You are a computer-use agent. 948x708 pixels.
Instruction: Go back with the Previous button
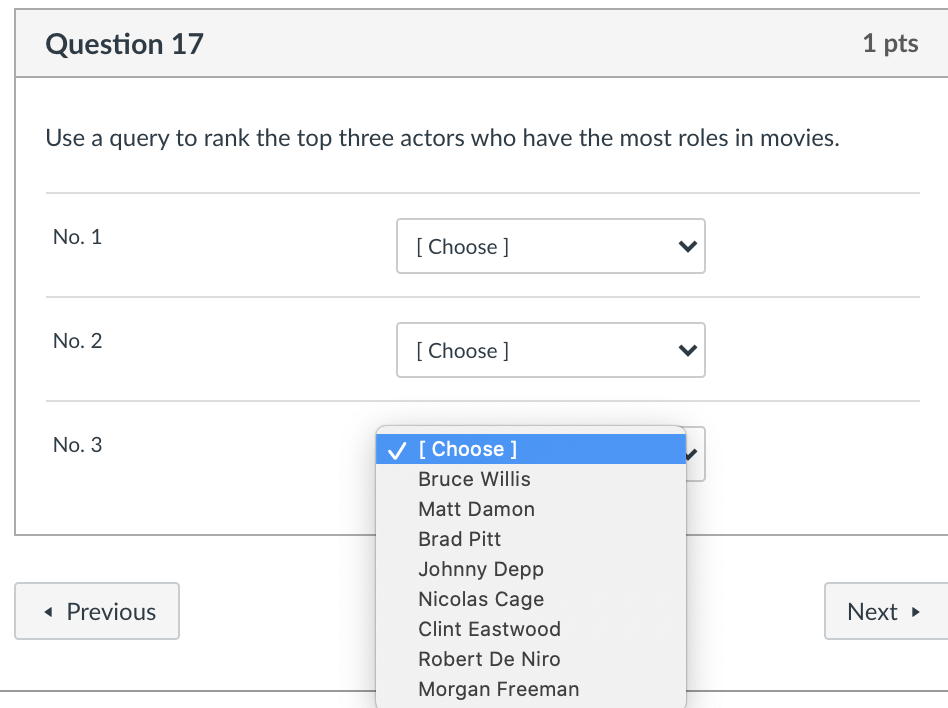click(97, 611)
